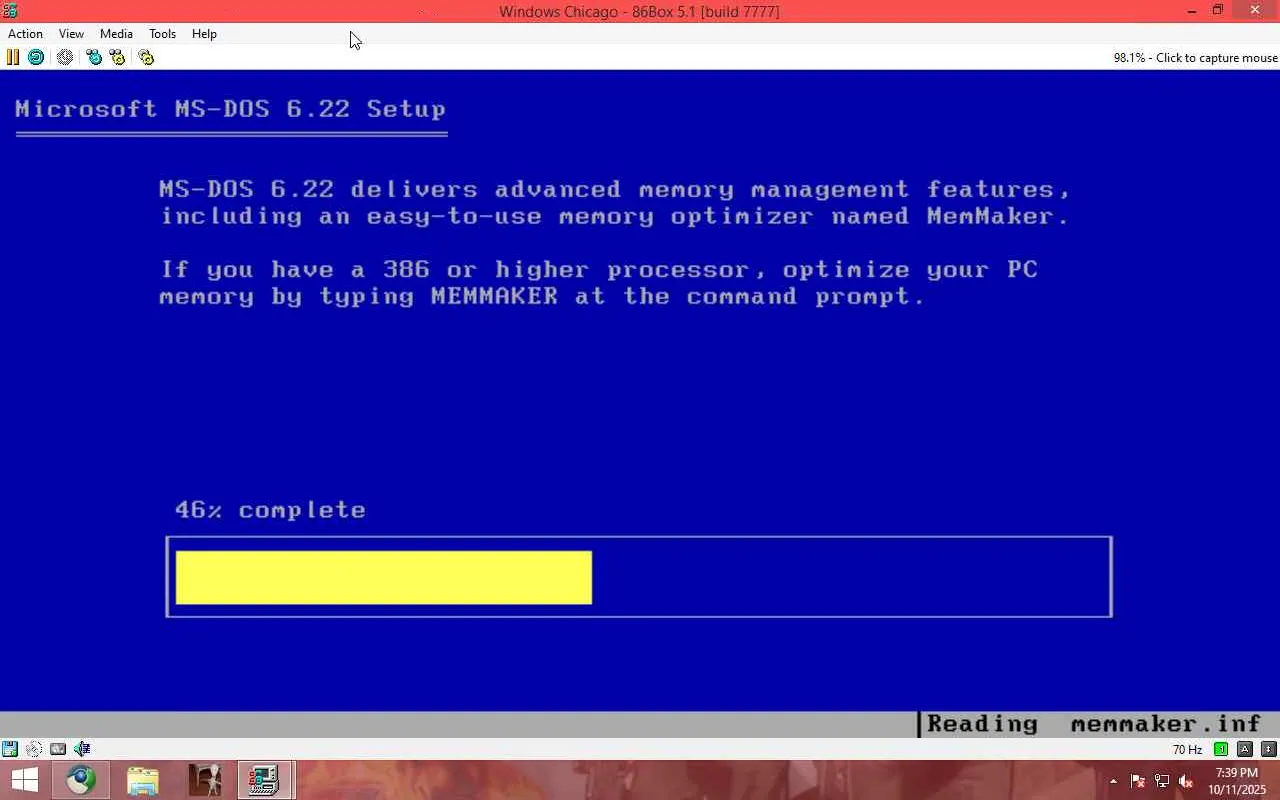Toggle the Caps Lock 'A' indicator
The width and height of the screenshot is (1280, 800).
[x=1245, y=749]
